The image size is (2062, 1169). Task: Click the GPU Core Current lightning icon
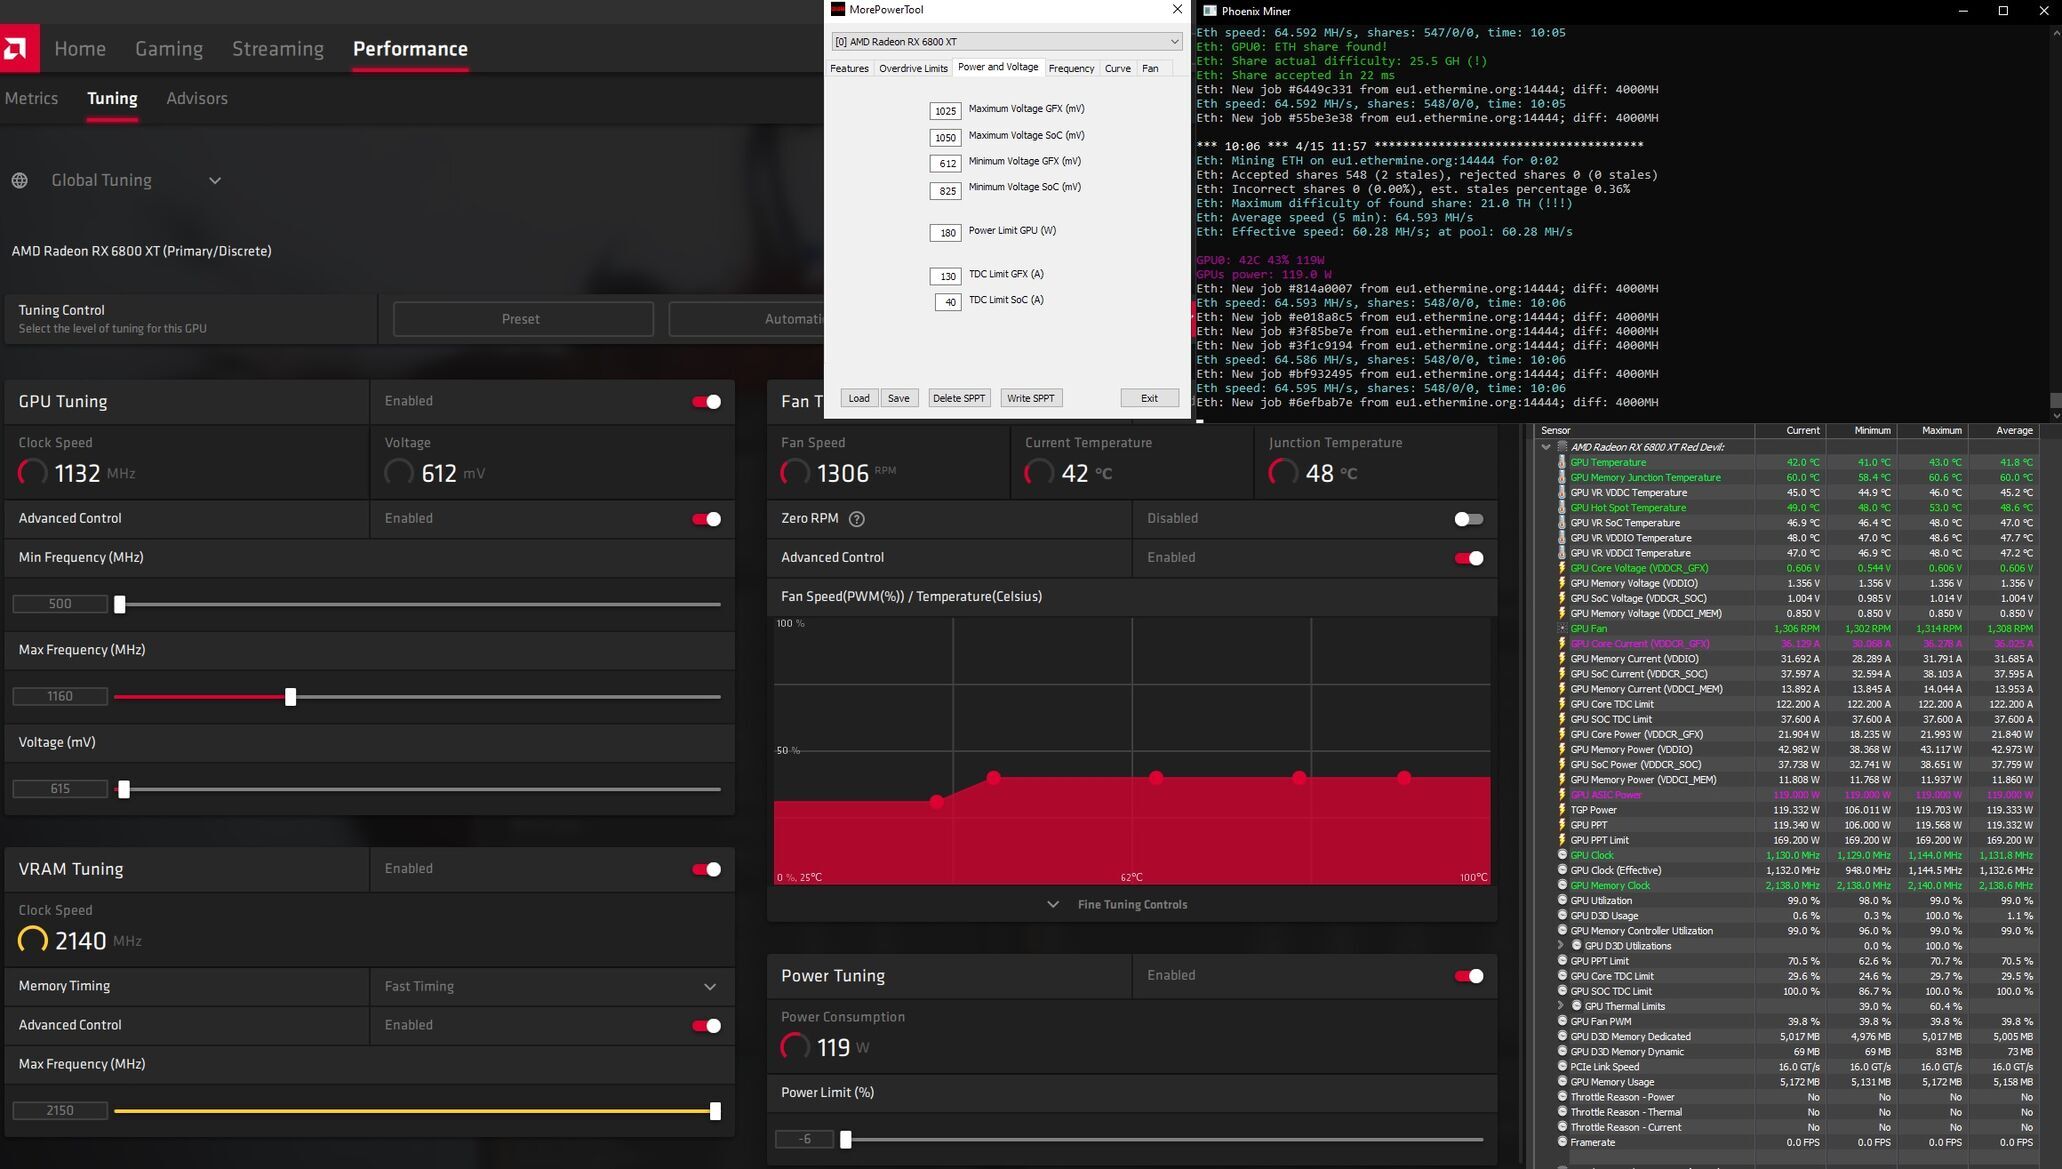[1562, 644]
